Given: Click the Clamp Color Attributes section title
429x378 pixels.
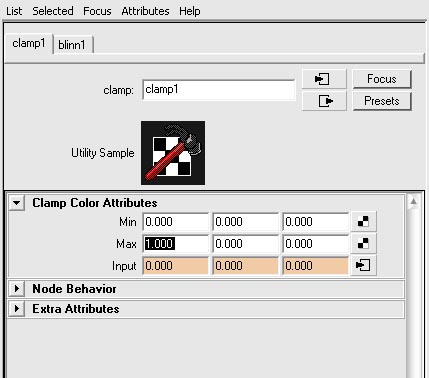Looking at the screenshot, I should coord(95,203).
